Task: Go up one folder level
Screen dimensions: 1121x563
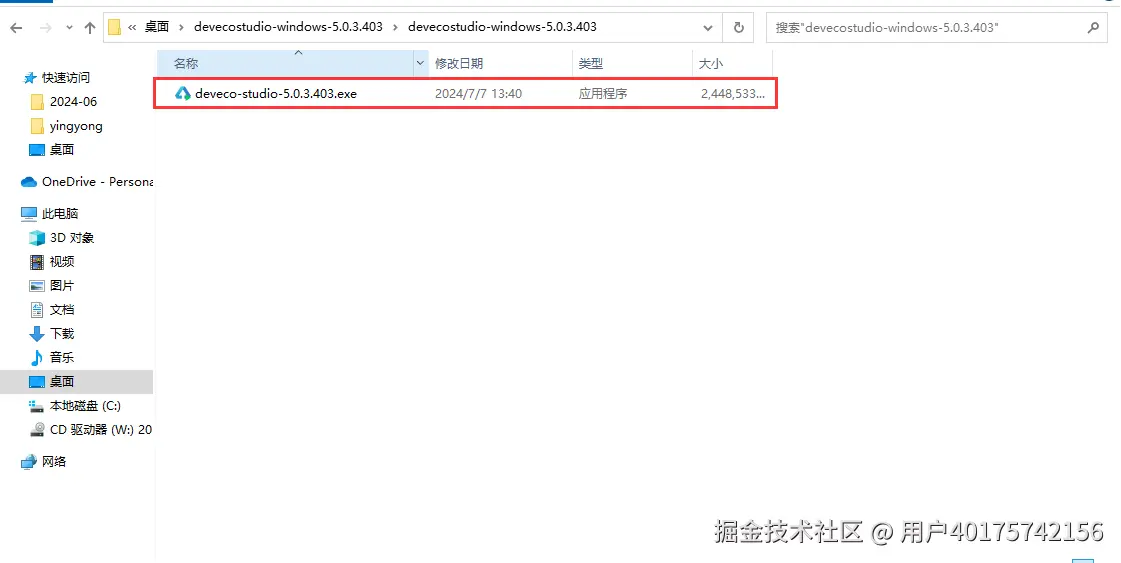Action: [x=89, y=28]
